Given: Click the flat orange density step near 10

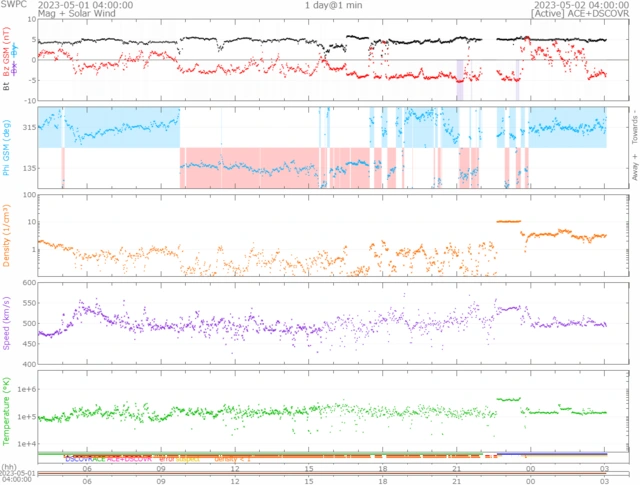Looking at the screenshot, I should pos(509,221).
